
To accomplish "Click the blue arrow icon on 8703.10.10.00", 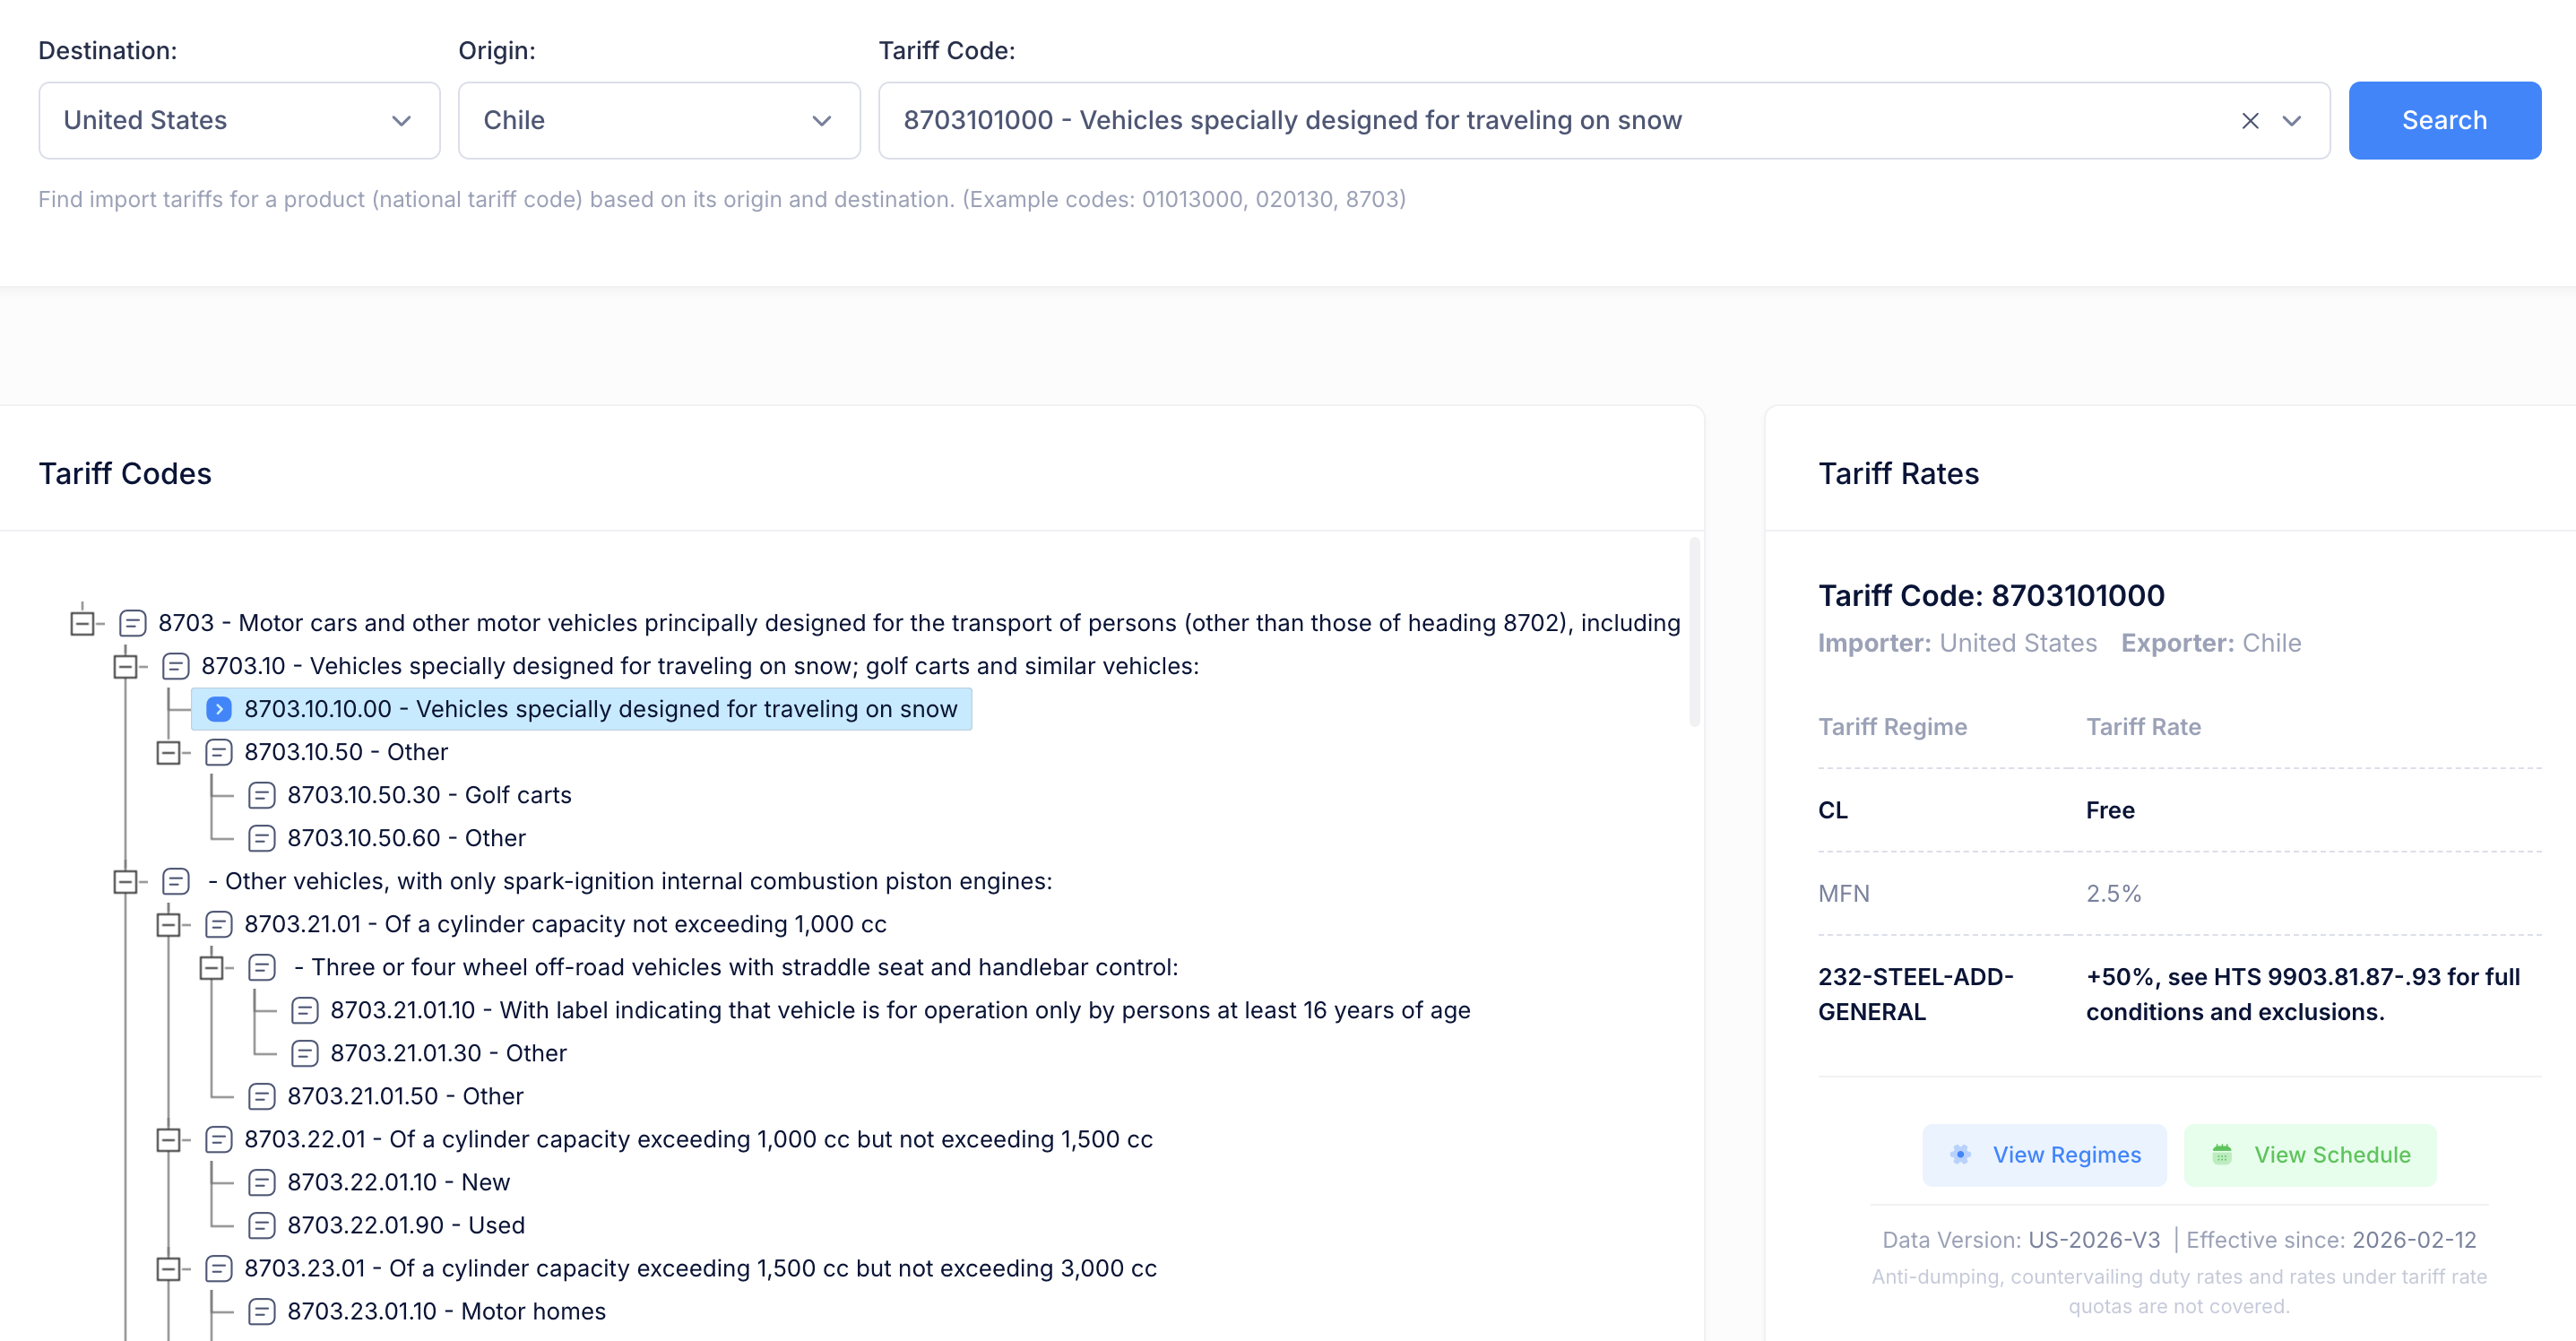I will (x=219, y=709).
